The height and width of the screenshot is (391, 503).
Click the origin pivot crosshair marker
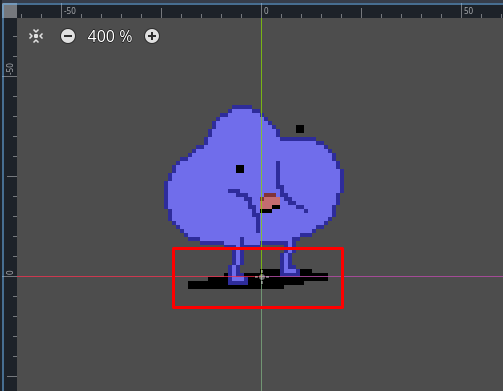[262, 277]
